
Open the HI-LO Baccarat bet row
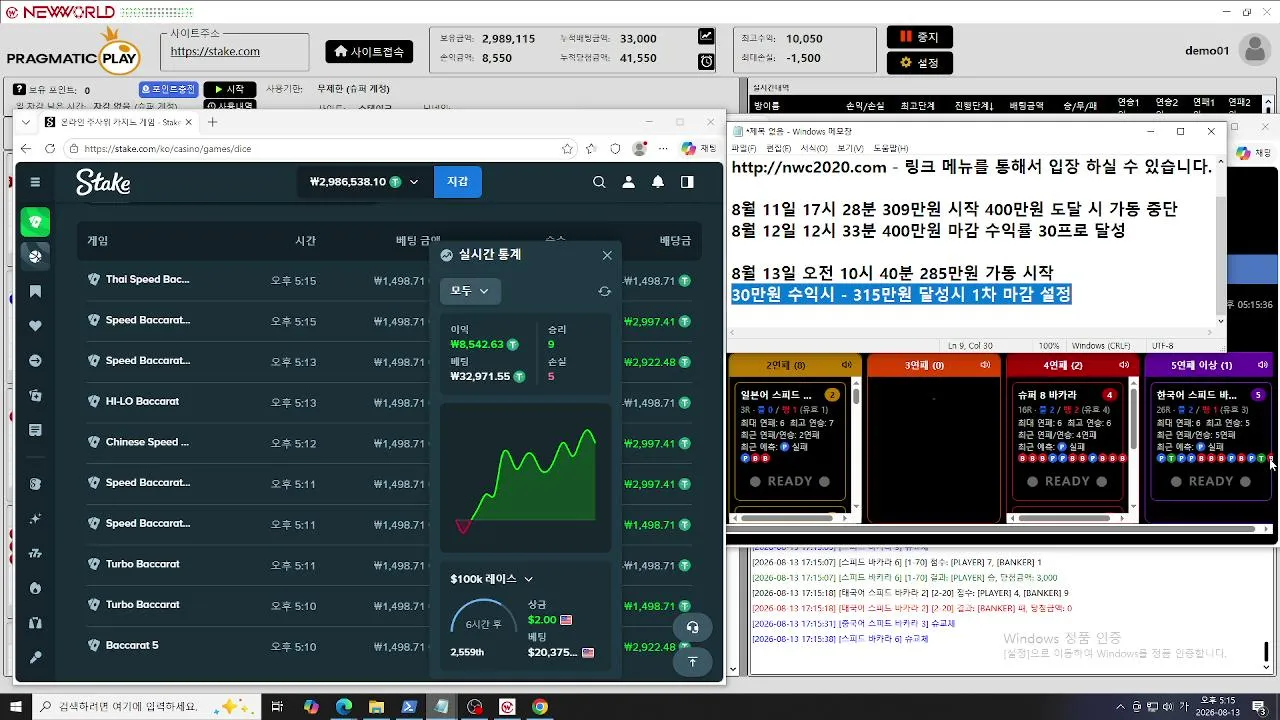390,402
